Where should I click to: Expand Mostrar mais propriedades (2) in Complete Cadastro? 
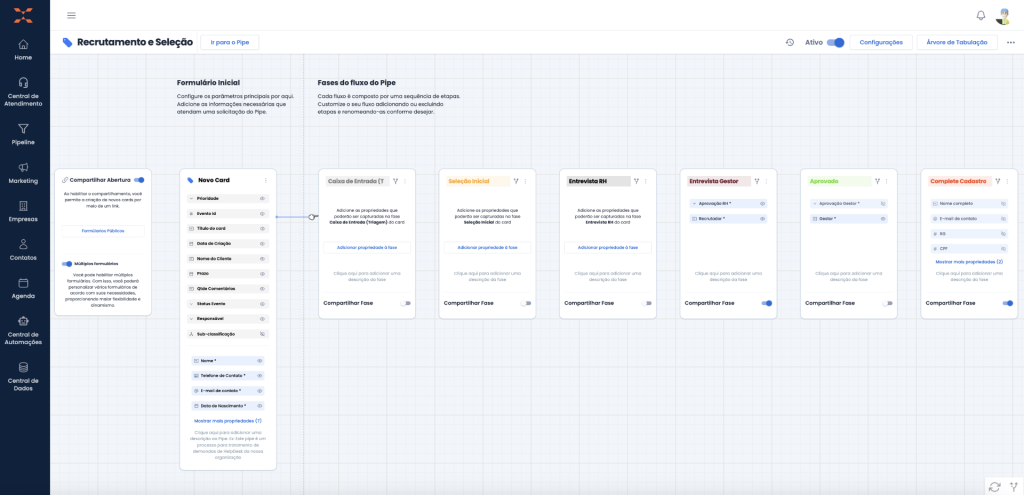coord(968,262)
